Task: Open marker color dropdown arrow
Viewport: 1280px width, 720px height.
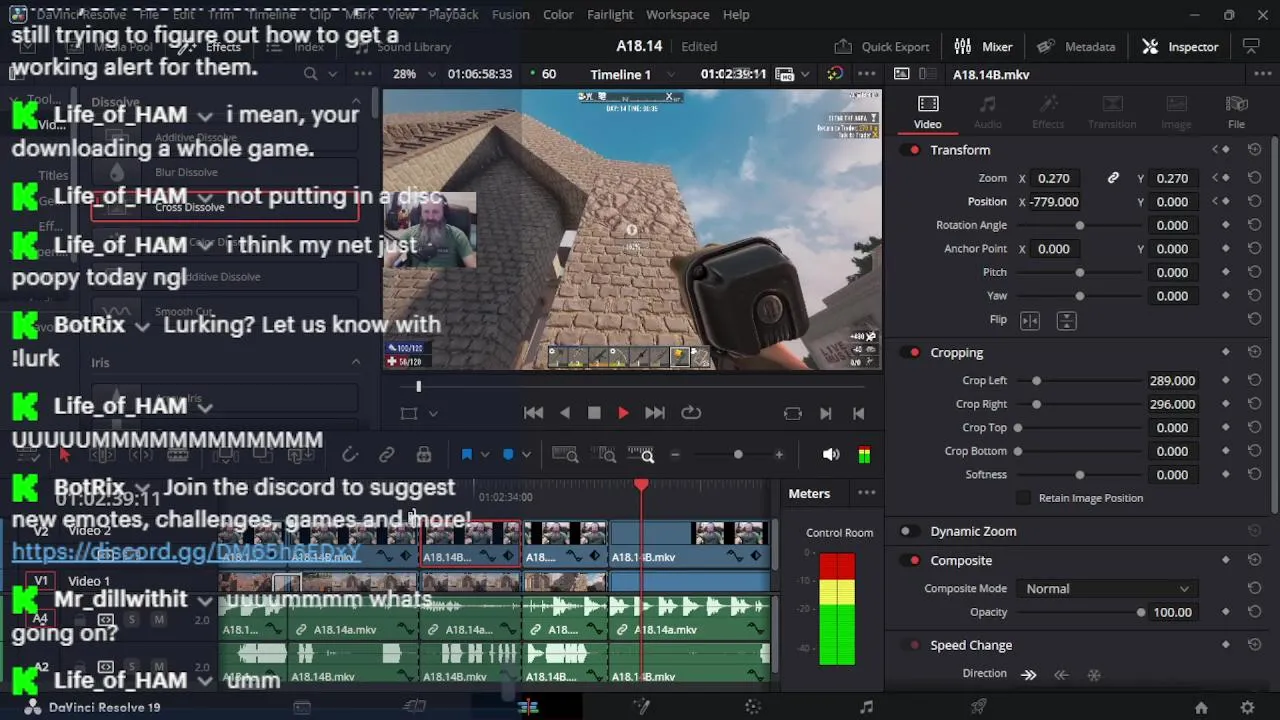Action: click(x=527, y=455)
